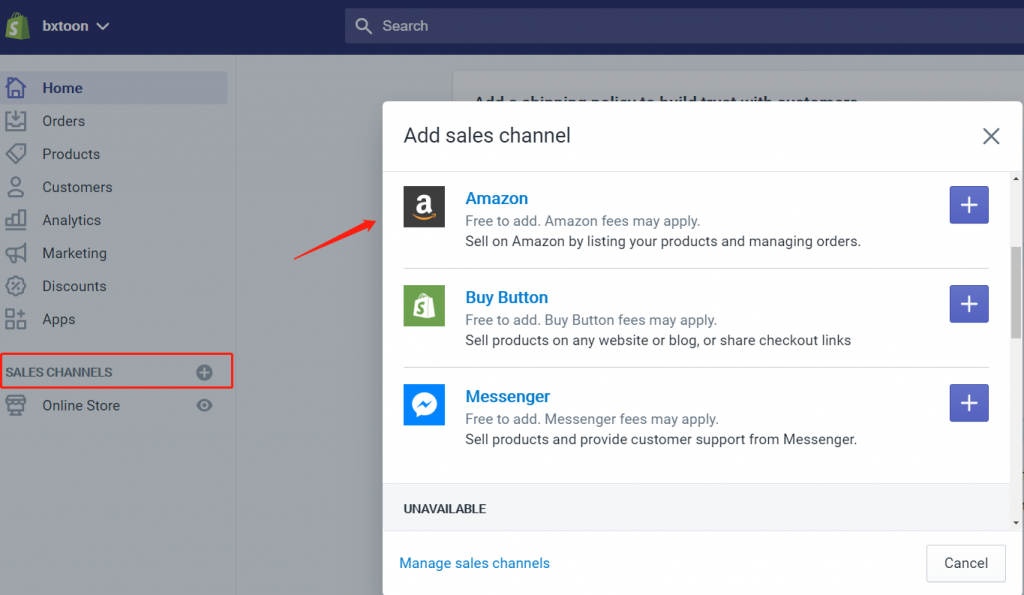The width and height of the screenshot is (1024, 595).
Task: Click the Discounts badge icon
Action: pos(16,286)
